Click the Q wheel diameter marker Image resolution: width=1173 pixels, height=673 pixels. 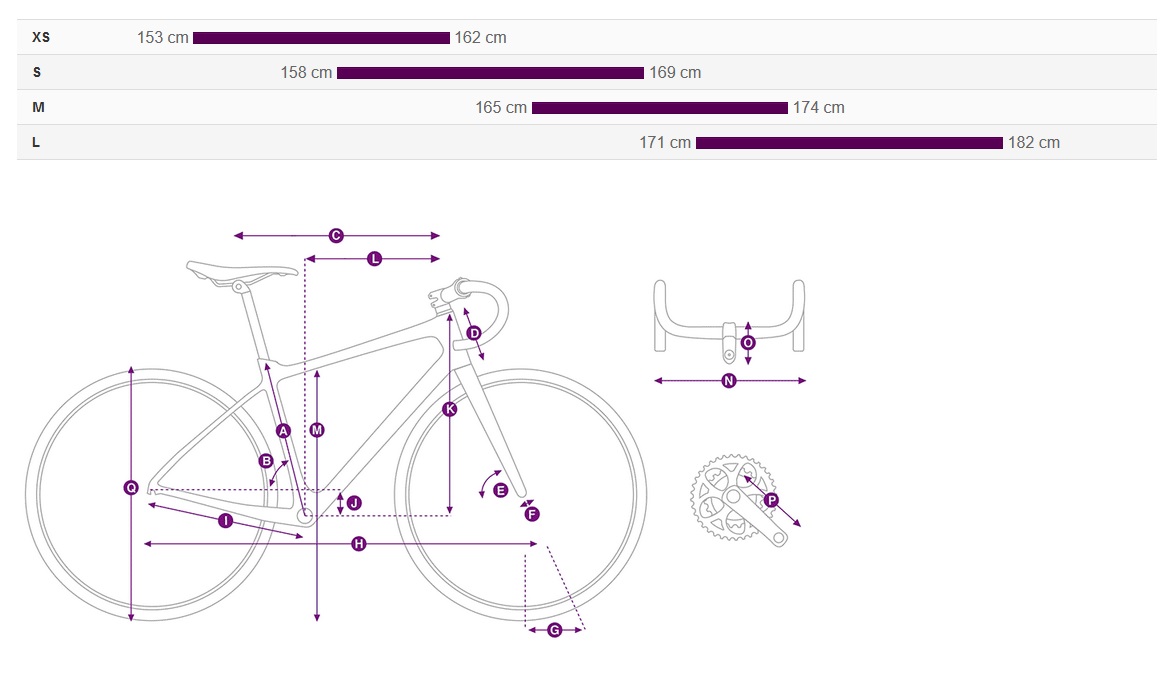(x=131, y=488)
